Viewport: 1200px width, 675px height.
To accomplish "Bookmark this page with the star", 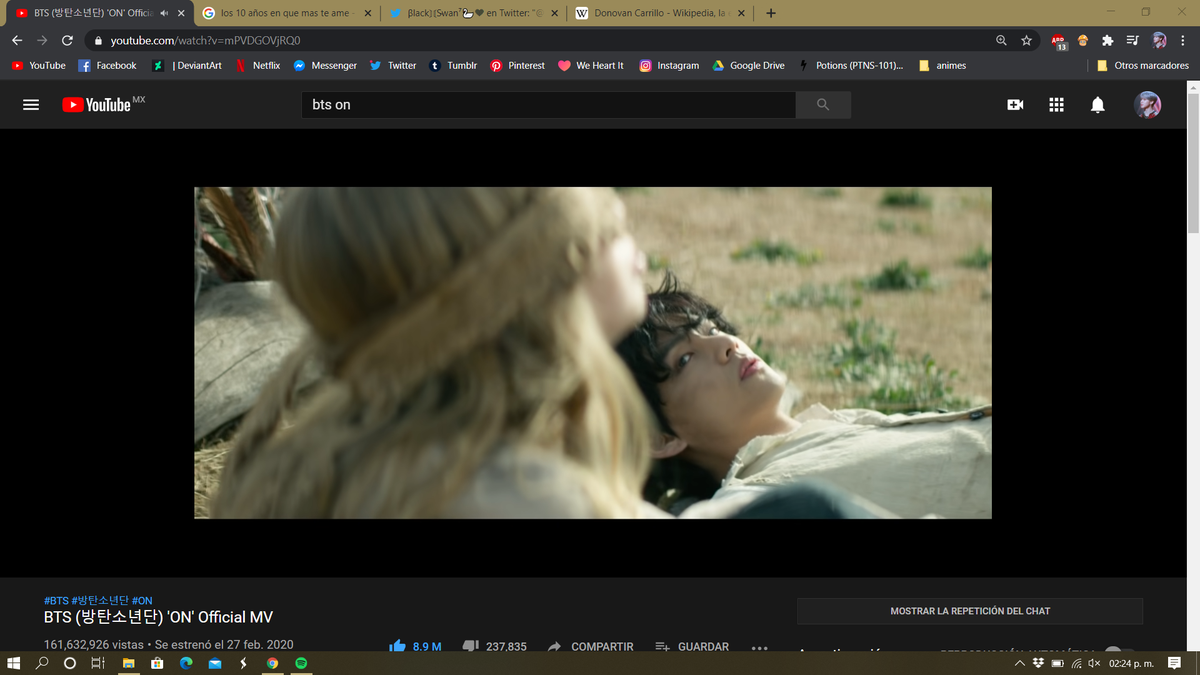I will 1026,40.
